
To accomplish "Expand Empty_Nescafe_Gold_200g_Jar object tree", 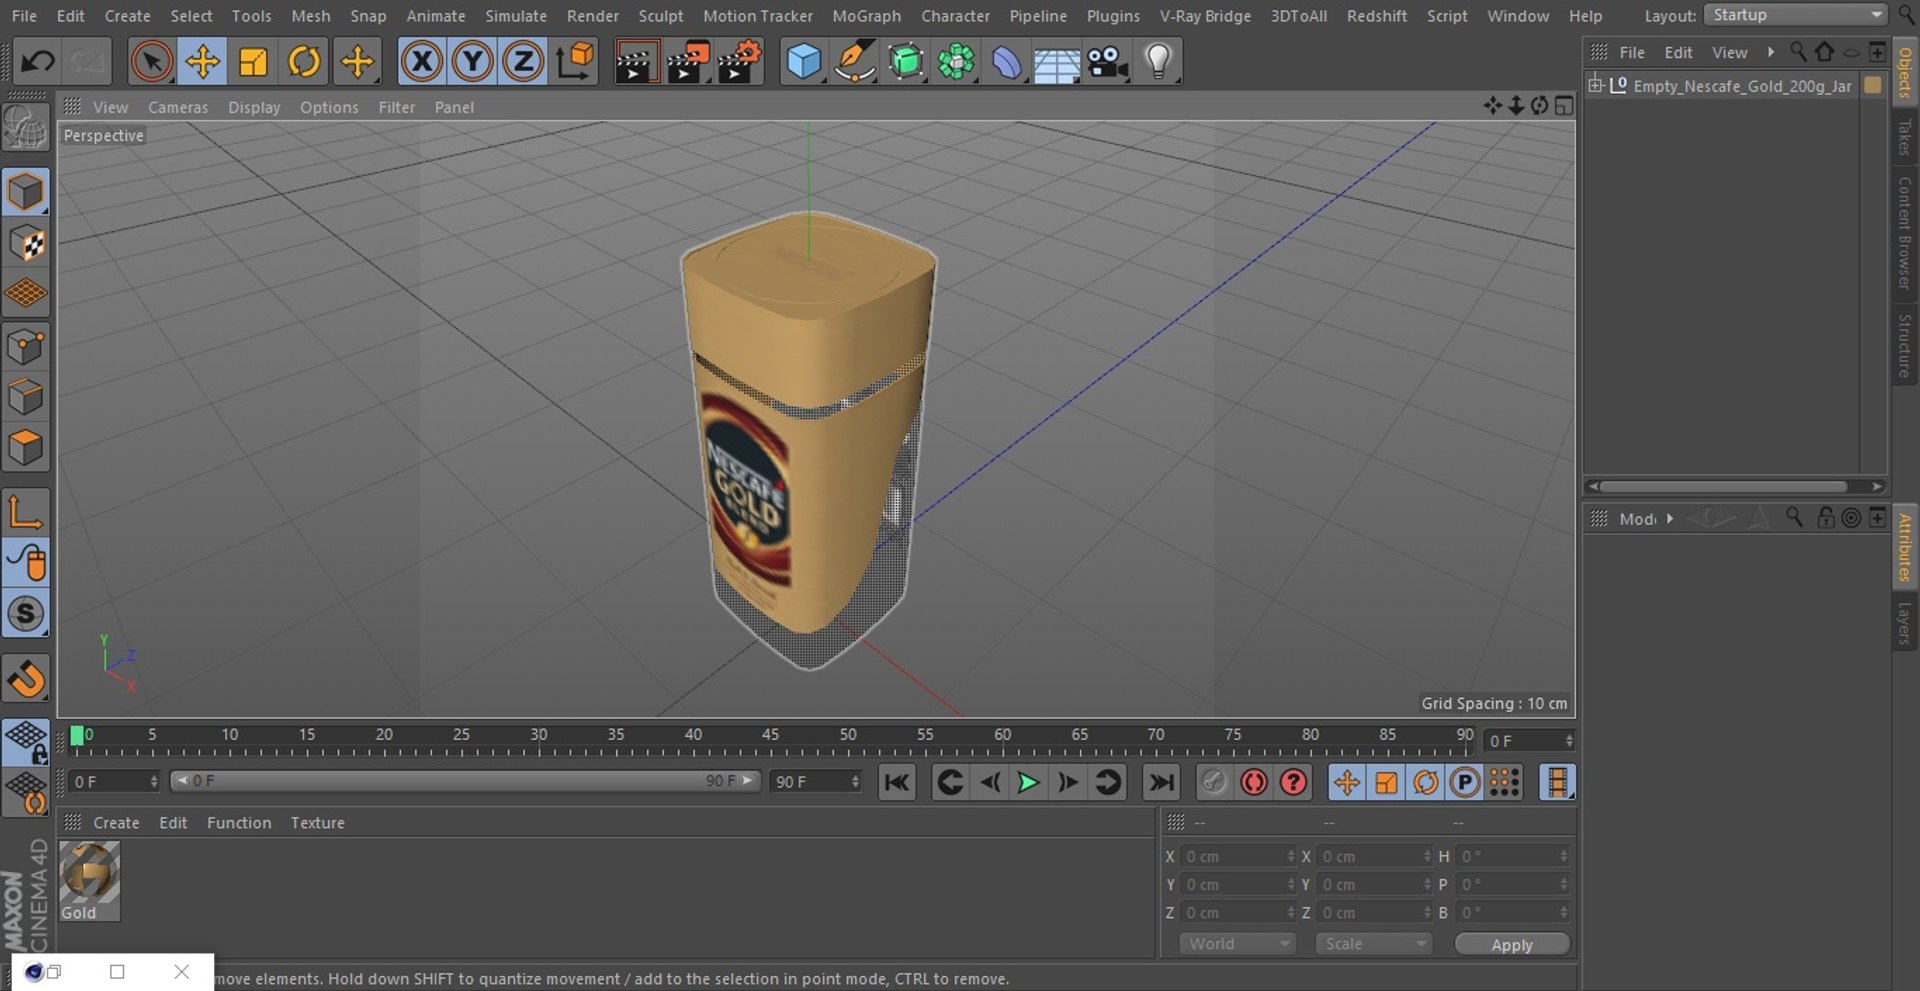I will point(1596,85).
